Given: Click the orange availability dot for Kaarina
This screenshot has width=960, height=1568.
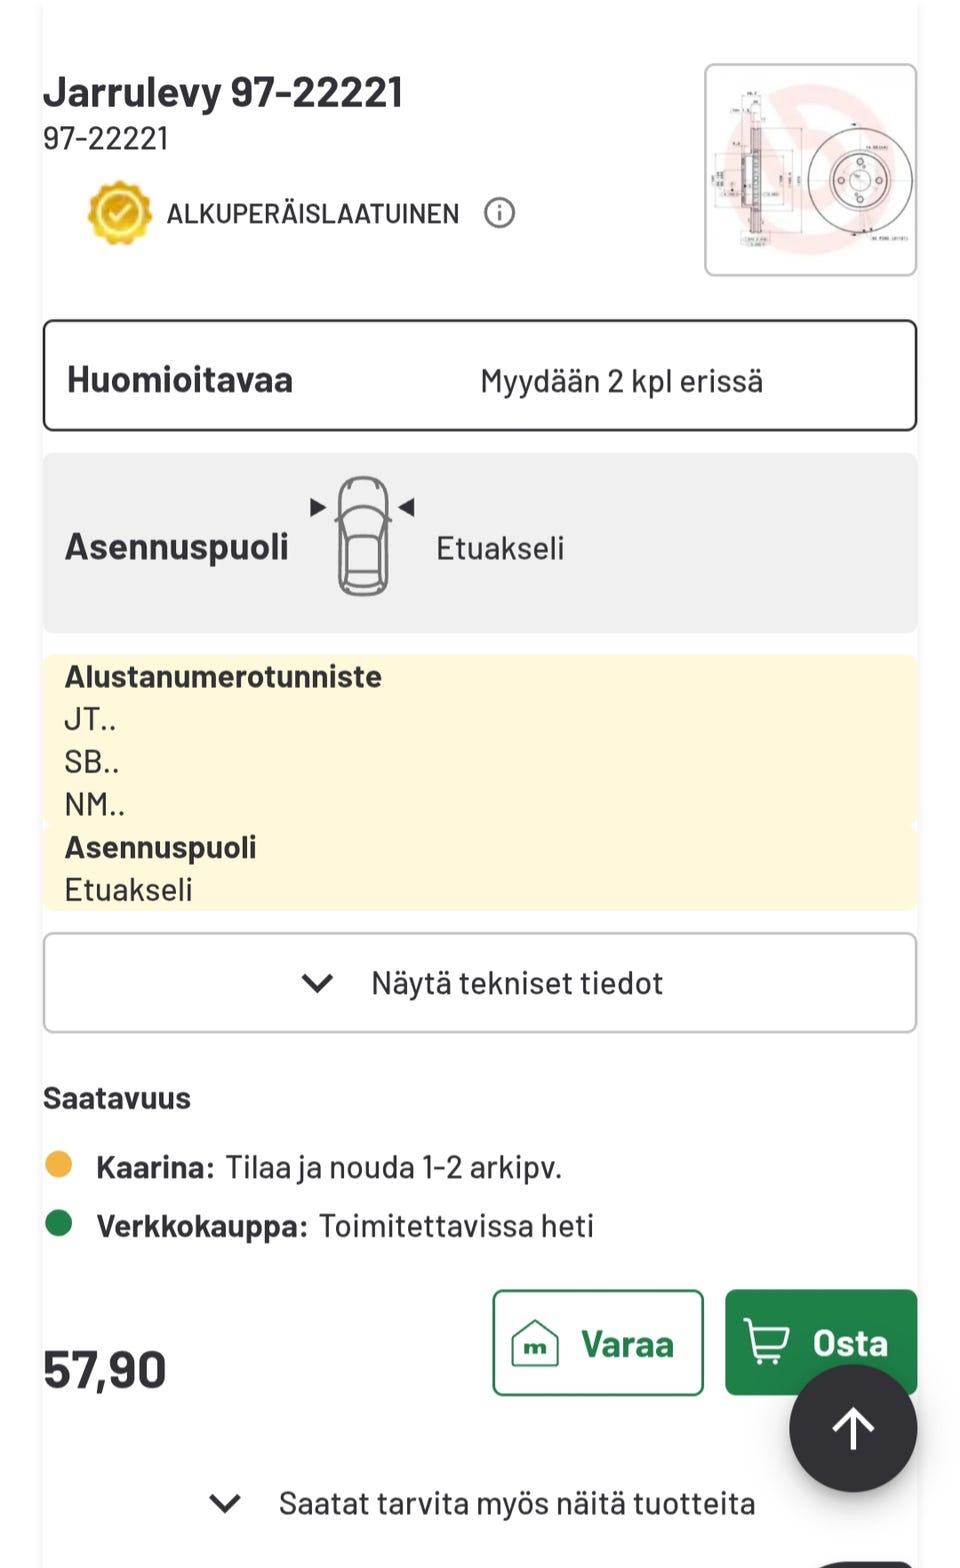Looking at the screenshot, I should click(58, 1163).
